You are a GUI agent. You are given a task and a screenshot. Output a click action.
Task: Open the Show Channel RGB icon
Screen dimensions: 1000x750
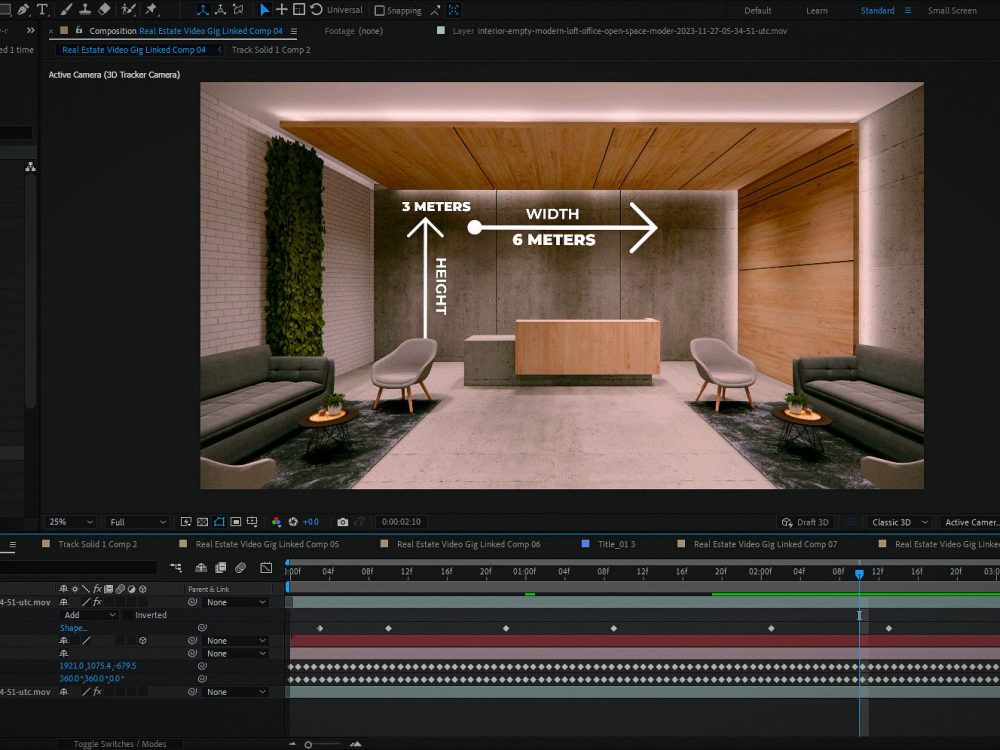tap(276, 522)
